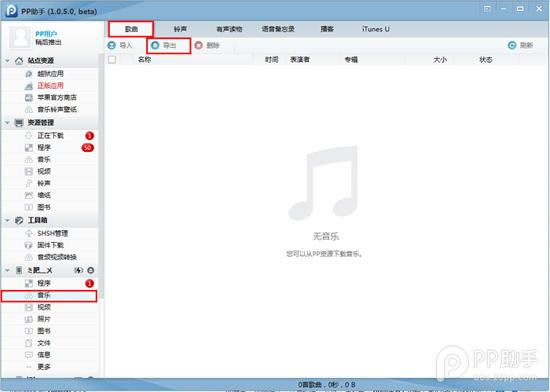Image resolution: width=550 pixels, height=392 pixels.
Task: Open 音乐 under 资源管理
Action: click(x=44, y=160)
